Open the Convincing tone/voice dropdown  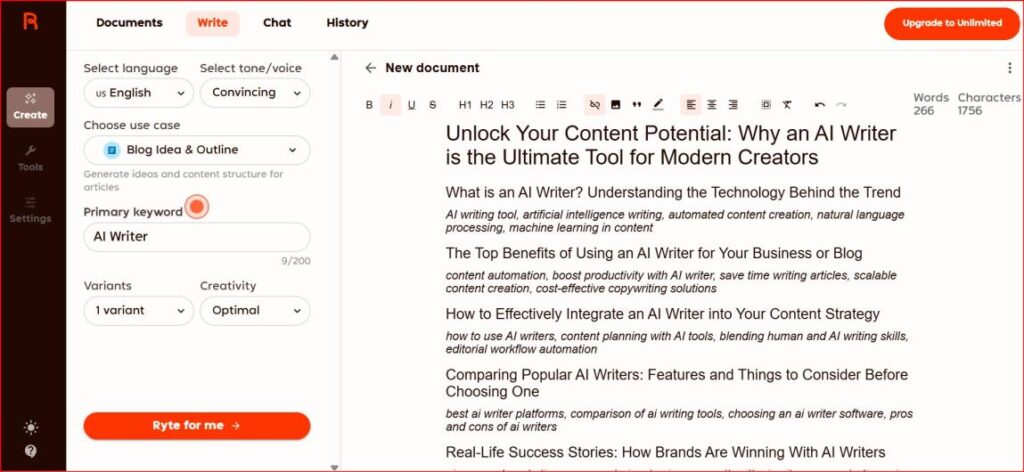pos(255,93)
